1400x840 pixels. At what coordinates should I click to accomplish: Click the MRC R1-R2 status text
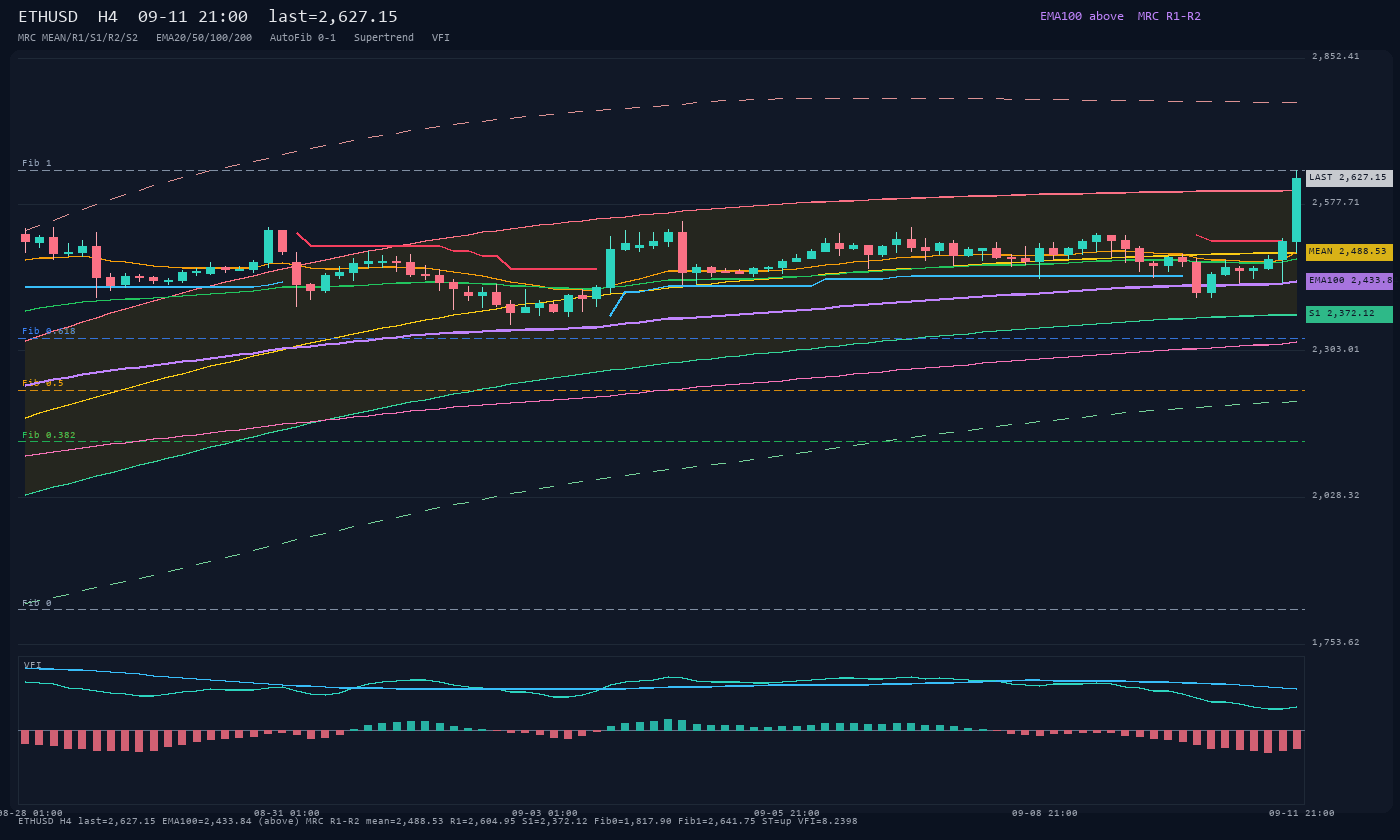click(1169, 16)
